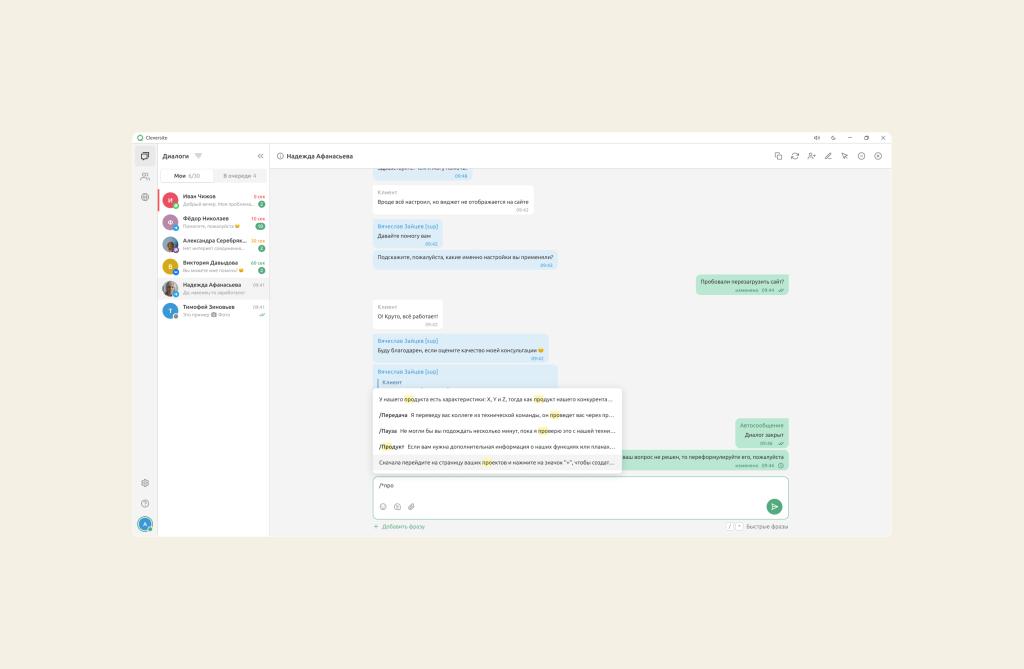Switch to the 'В очереди 4' tab
Viewport: 1024px width, 669px height.
pos(240,176)
